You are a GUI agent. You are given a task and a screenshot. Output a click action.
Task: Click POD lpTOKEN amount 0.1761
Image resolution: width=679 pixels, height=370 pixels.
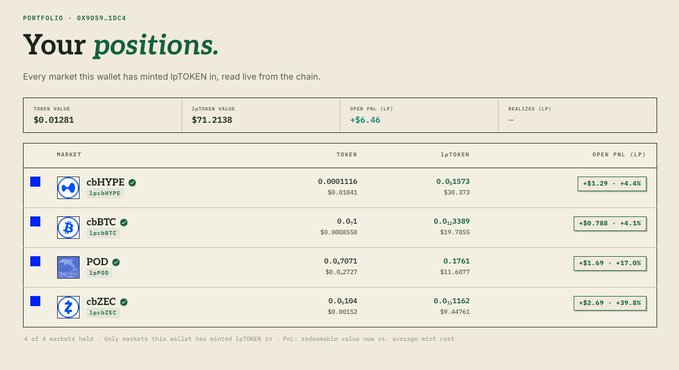pos(456,261)
